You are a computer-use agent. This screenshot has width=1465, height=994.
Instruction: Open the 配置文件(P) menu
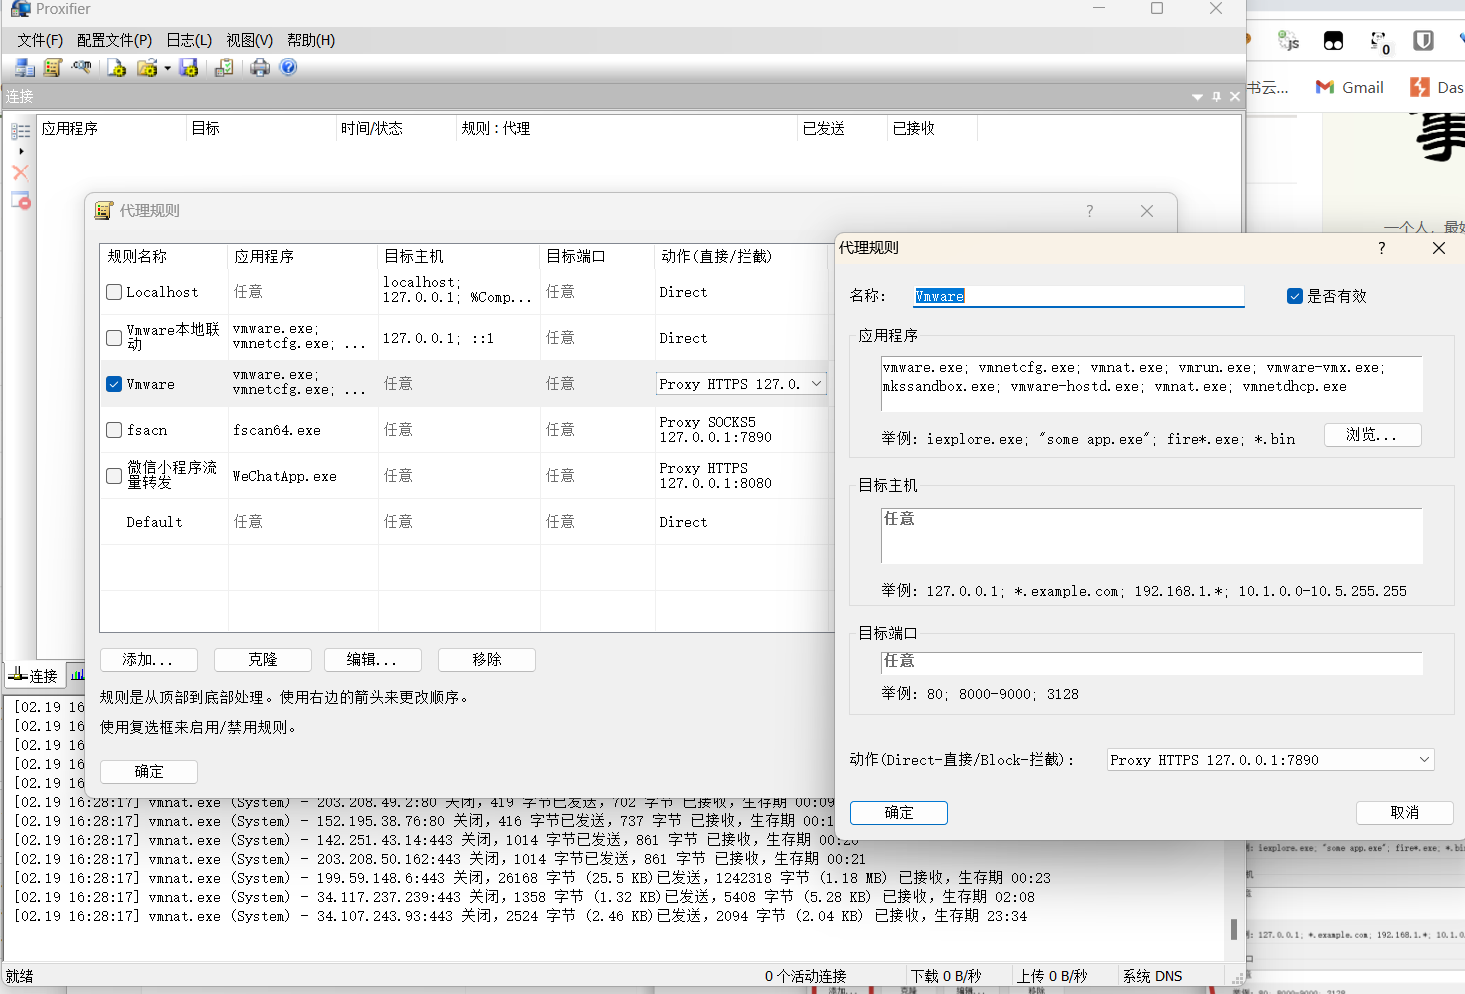(114, 40)
